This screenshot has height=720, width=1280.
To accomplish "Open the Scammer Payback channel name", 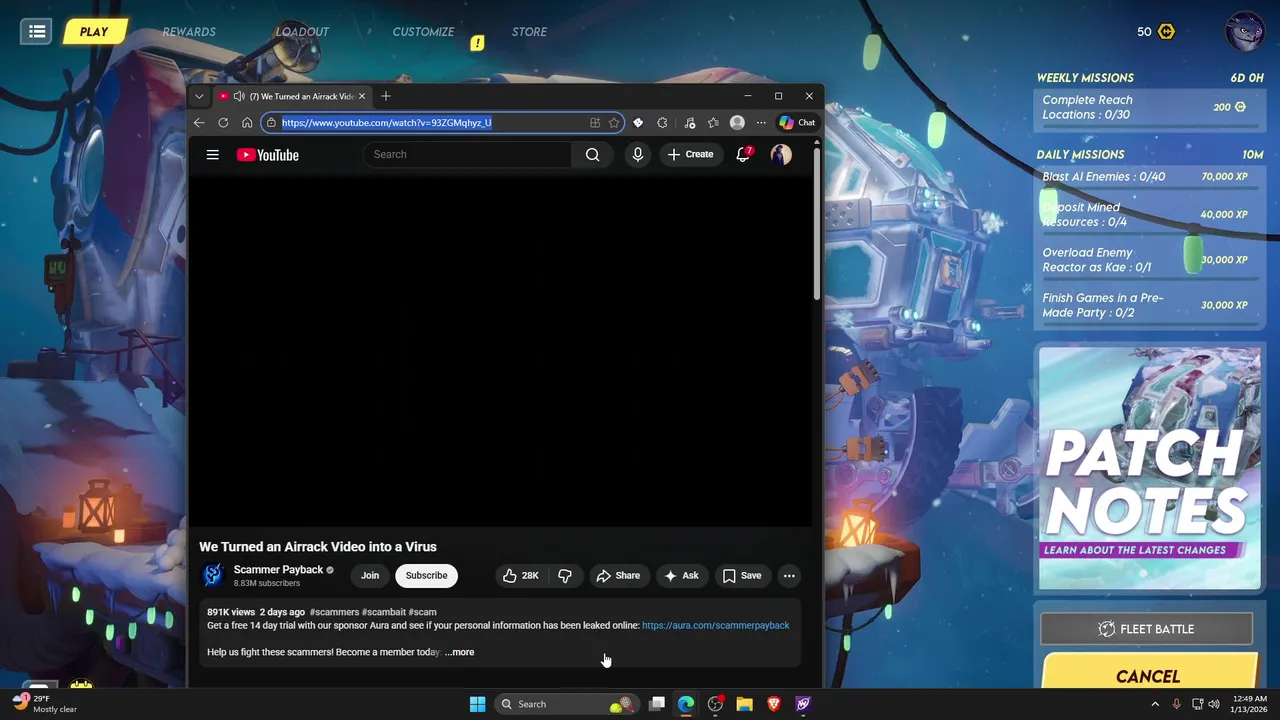I will tap(278, 570).
